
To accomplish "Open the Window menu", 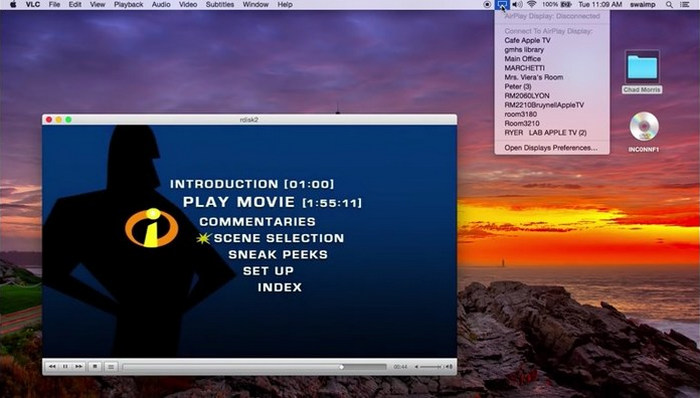I will (255, 4).
